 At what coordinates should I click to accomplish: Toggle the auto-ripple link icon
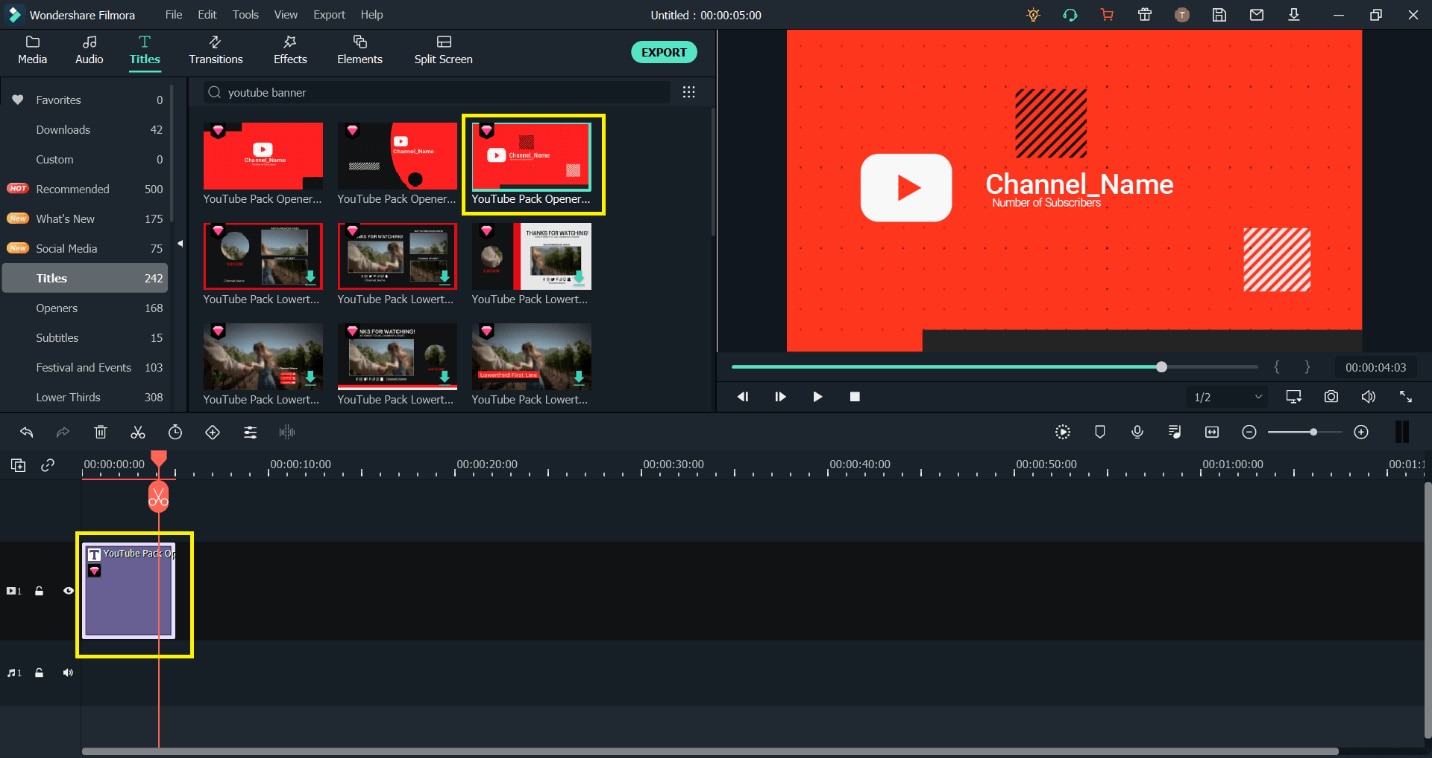coord(47,465)
